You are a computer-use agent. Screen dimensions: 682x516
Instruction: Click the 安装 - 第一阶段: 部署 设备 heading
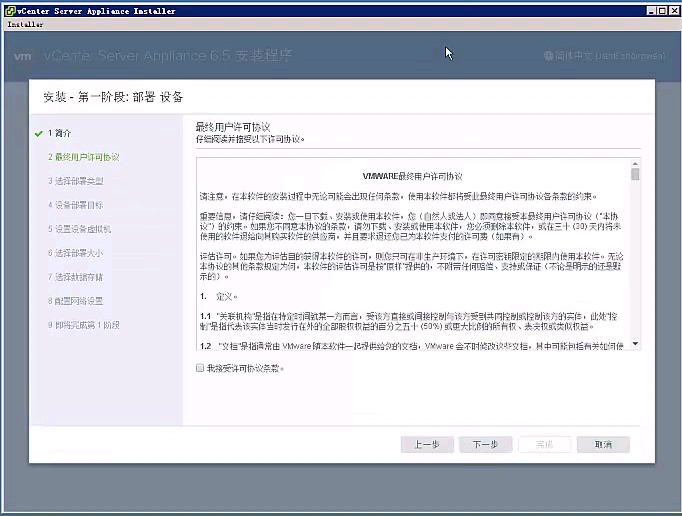(113, 97)
